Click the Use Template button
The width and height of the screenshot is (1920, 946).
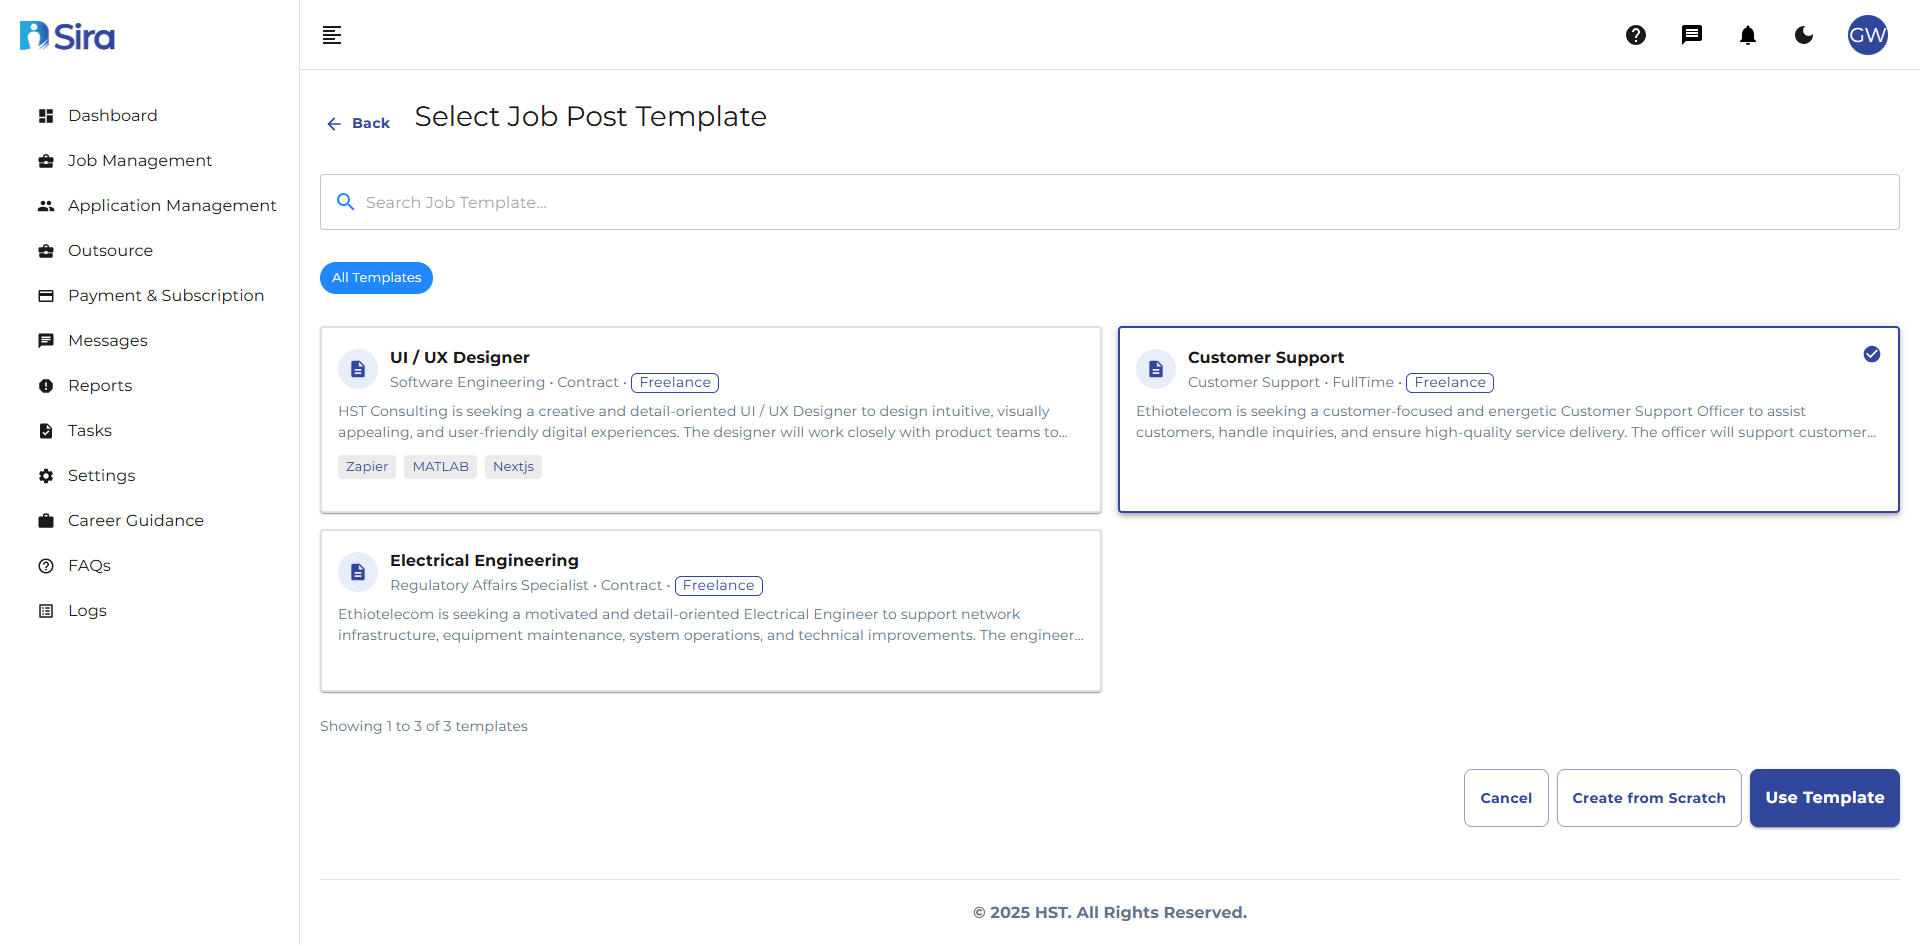point(1824,797)
